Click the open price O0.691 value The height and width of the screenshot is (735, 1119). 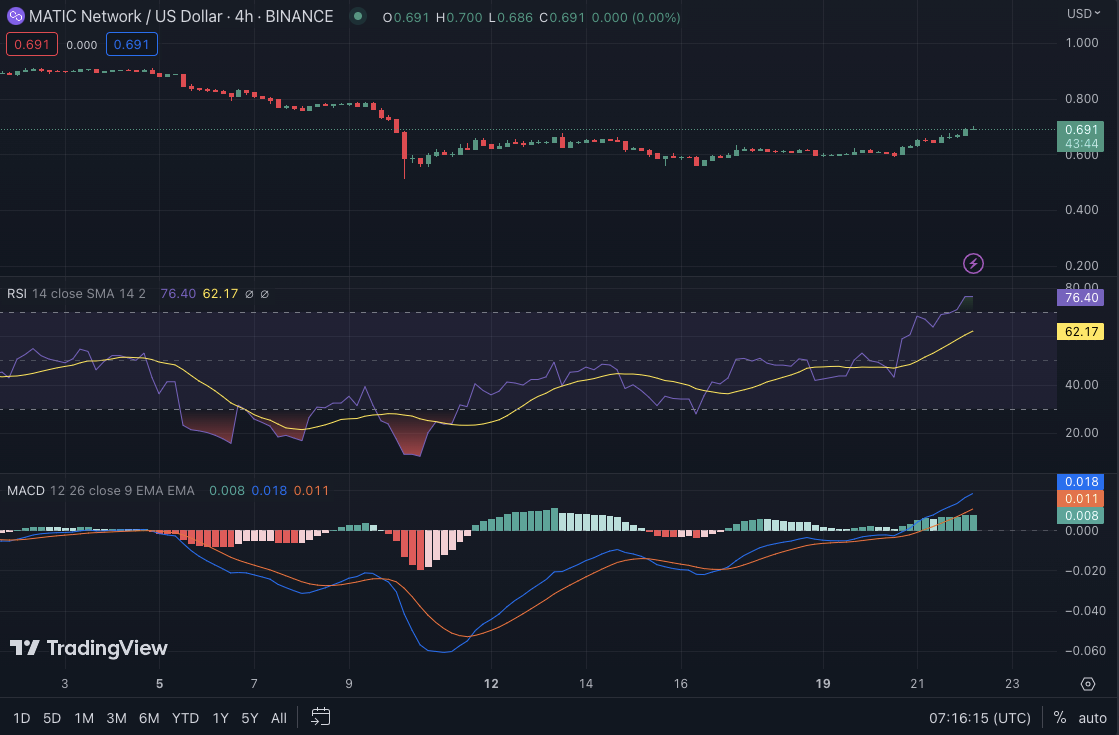pos(406,17)
